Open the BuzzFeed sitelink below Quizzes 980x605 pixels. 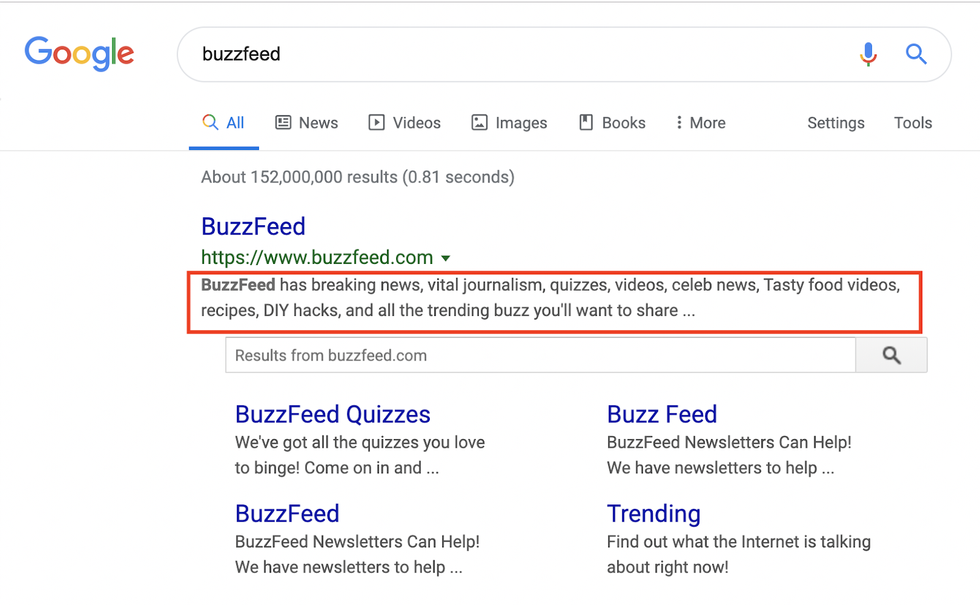tap(287, 514)
